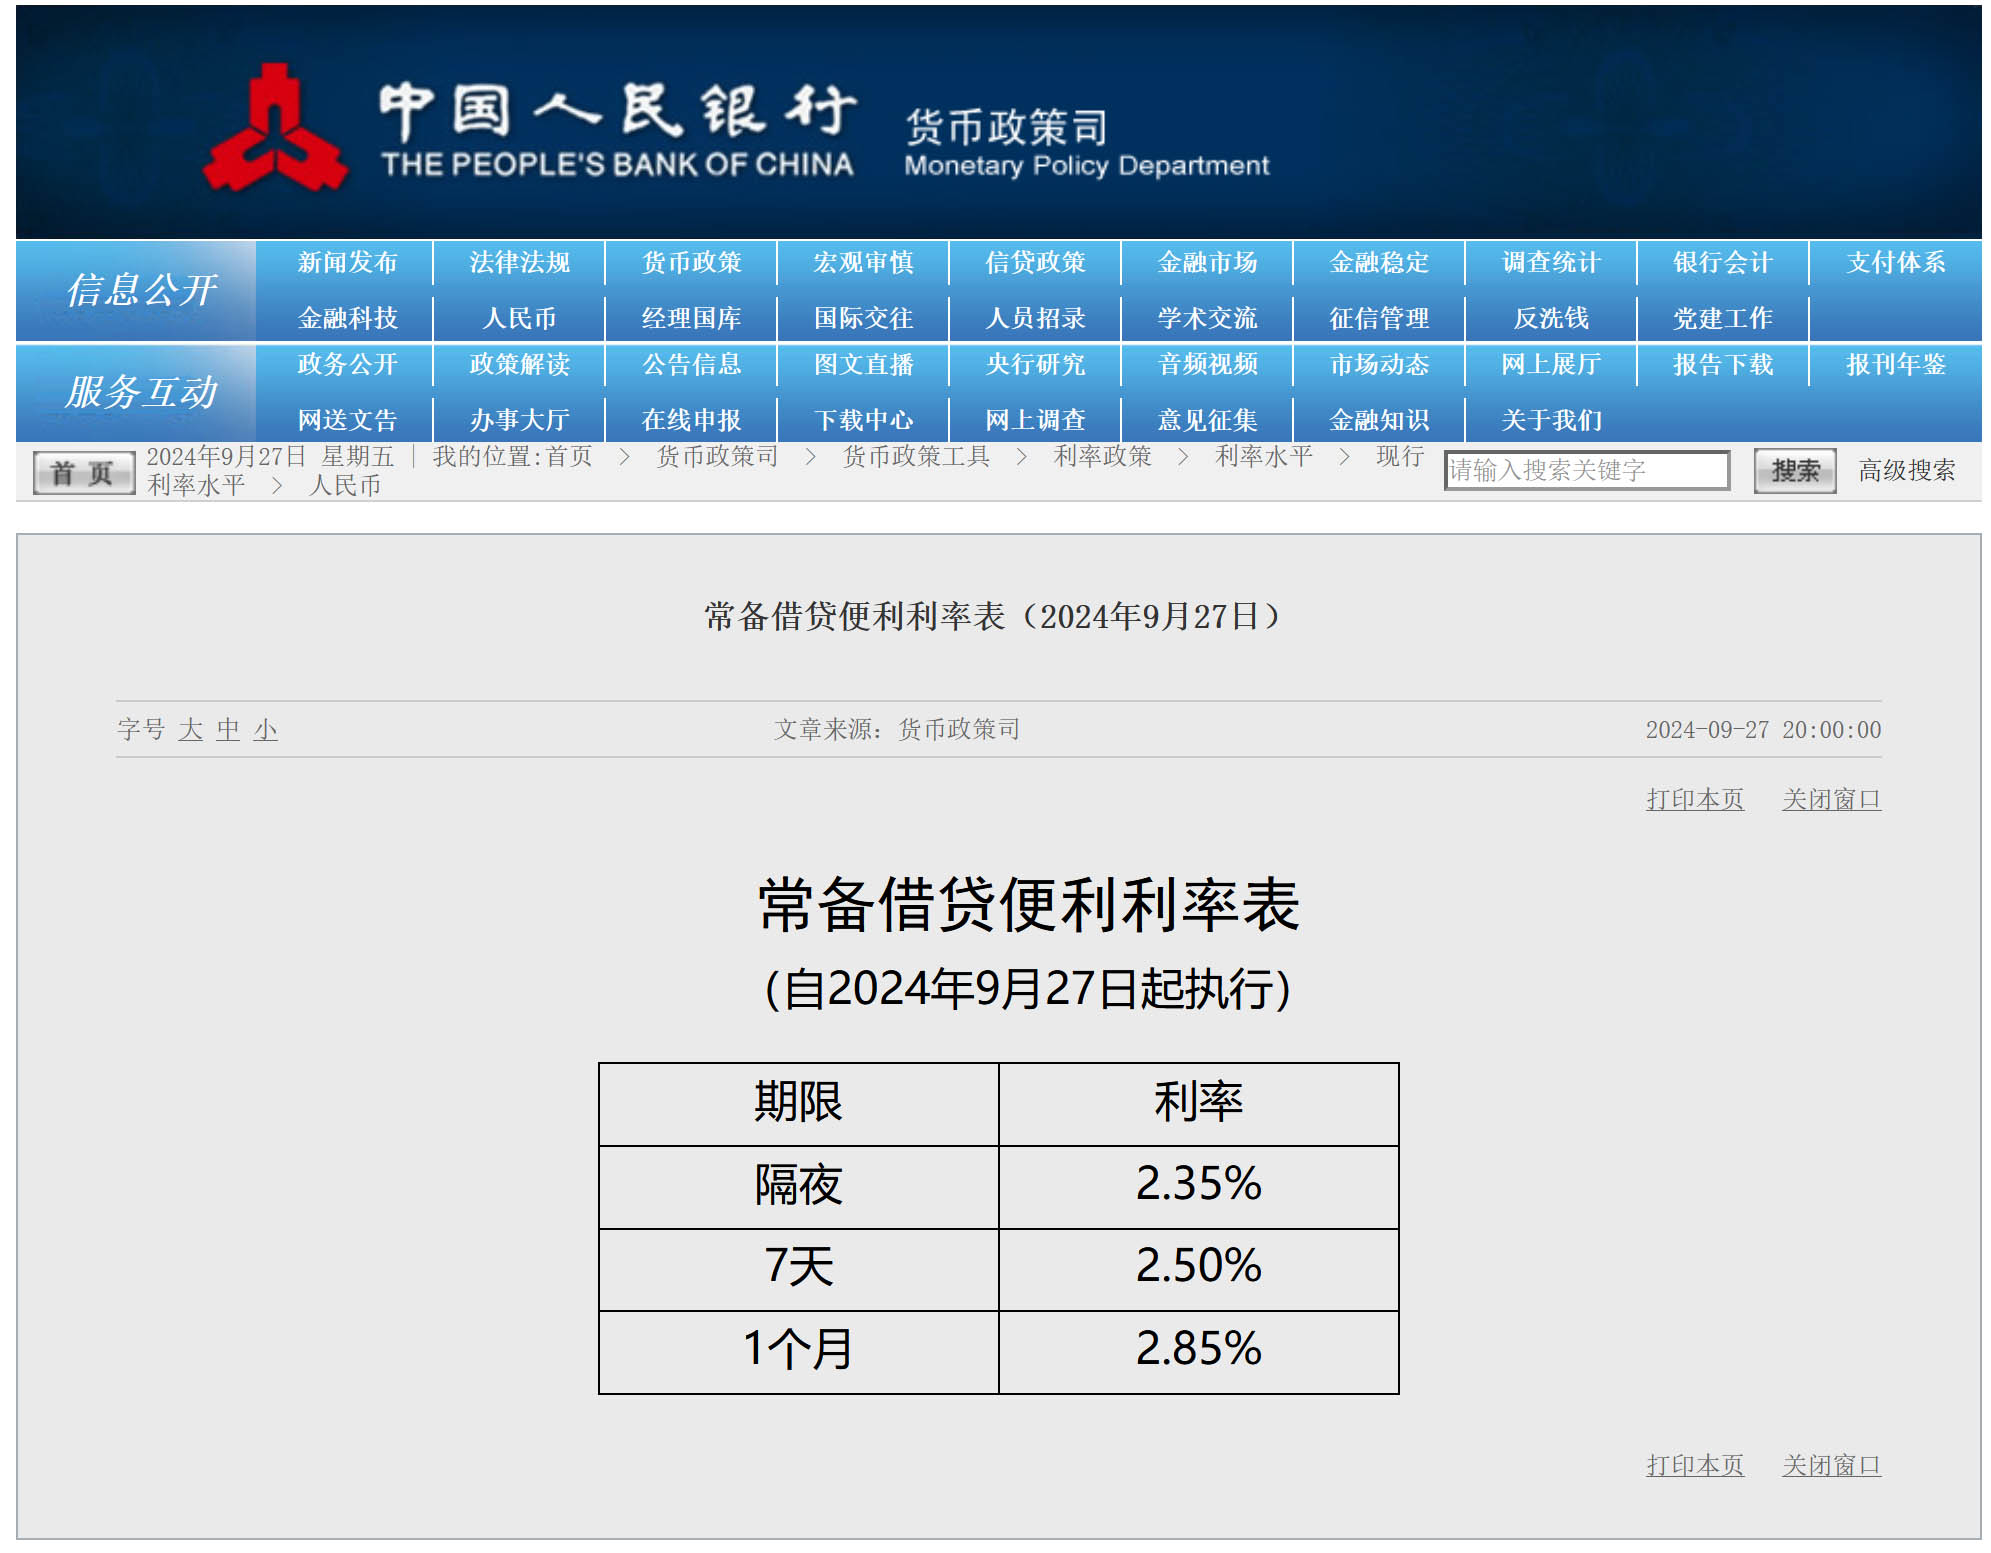Click 利率政策 breadcrumb link
Screen dimensions: 1991x1553
click(x=1102, y=457)
